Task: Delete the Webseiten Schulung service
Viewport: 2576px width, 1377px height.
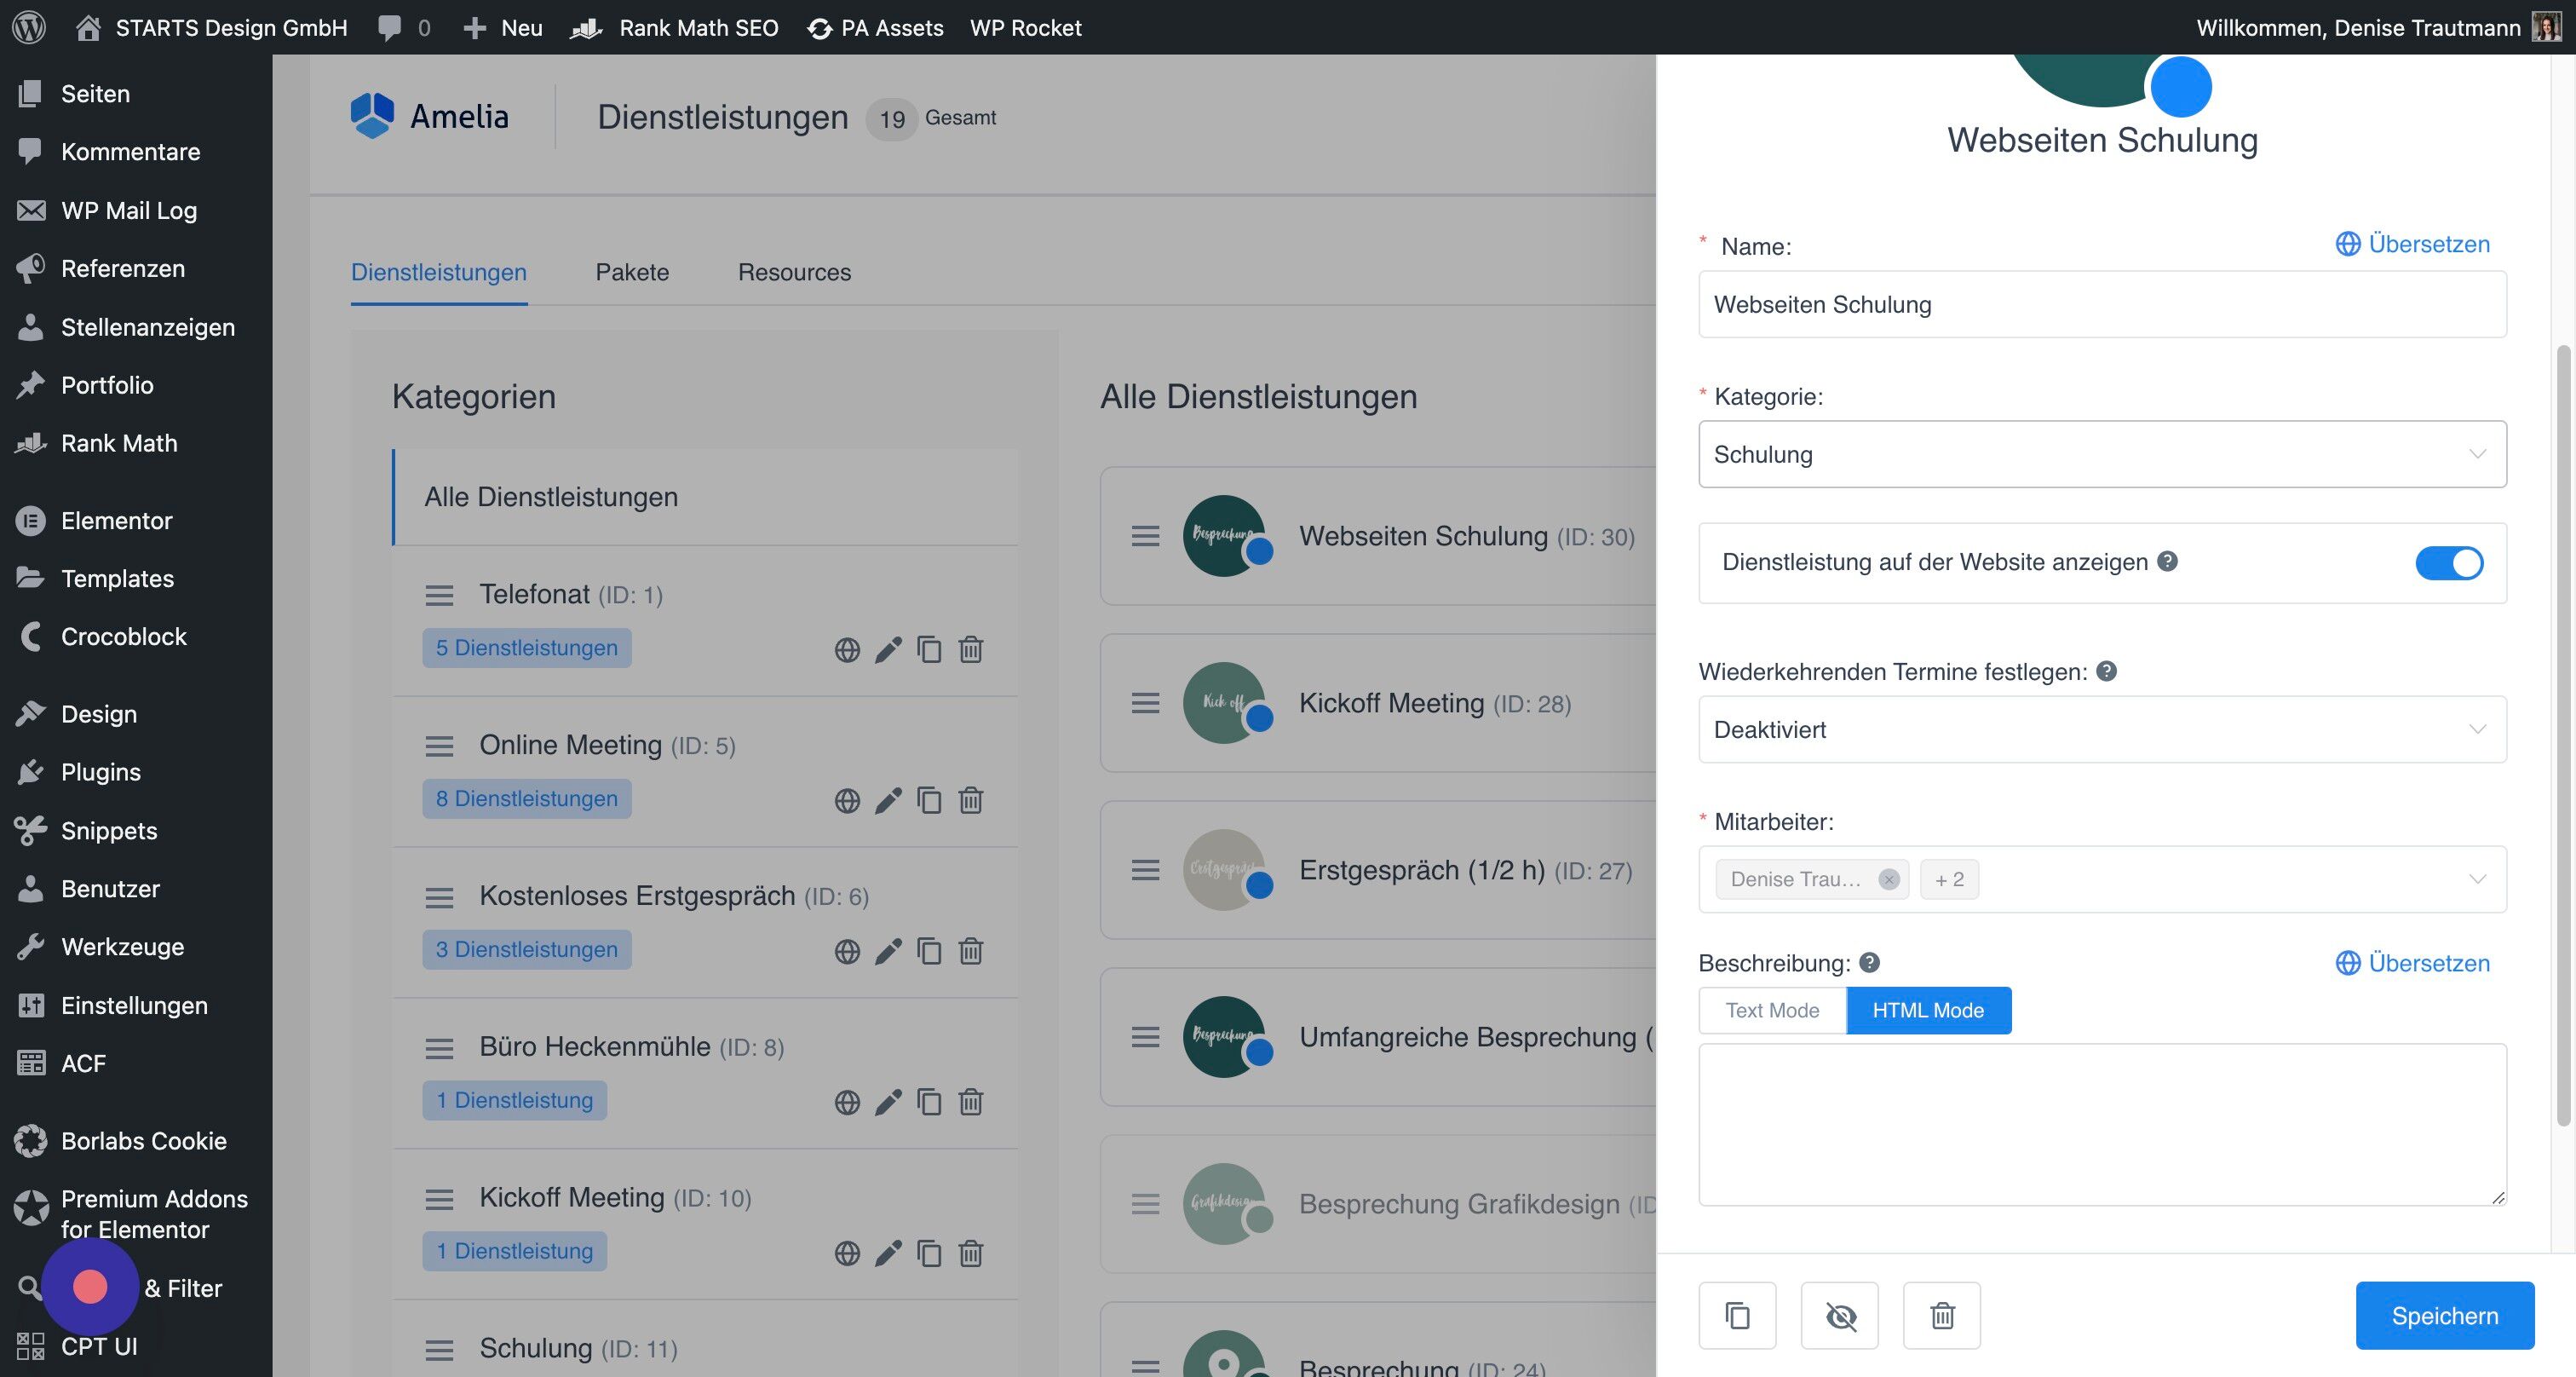Action: pos(1941,1315)
